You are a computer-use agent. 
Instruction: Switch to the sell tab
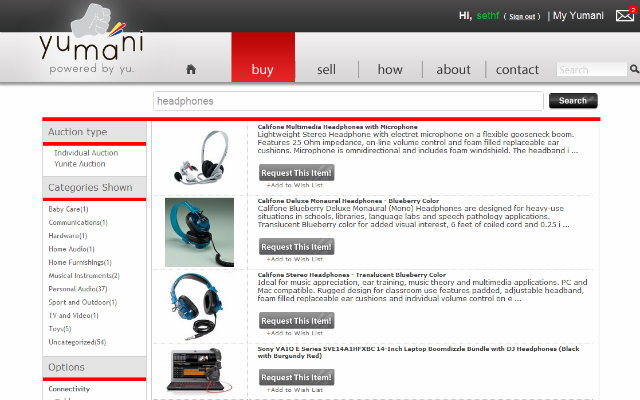pos(326,69)
